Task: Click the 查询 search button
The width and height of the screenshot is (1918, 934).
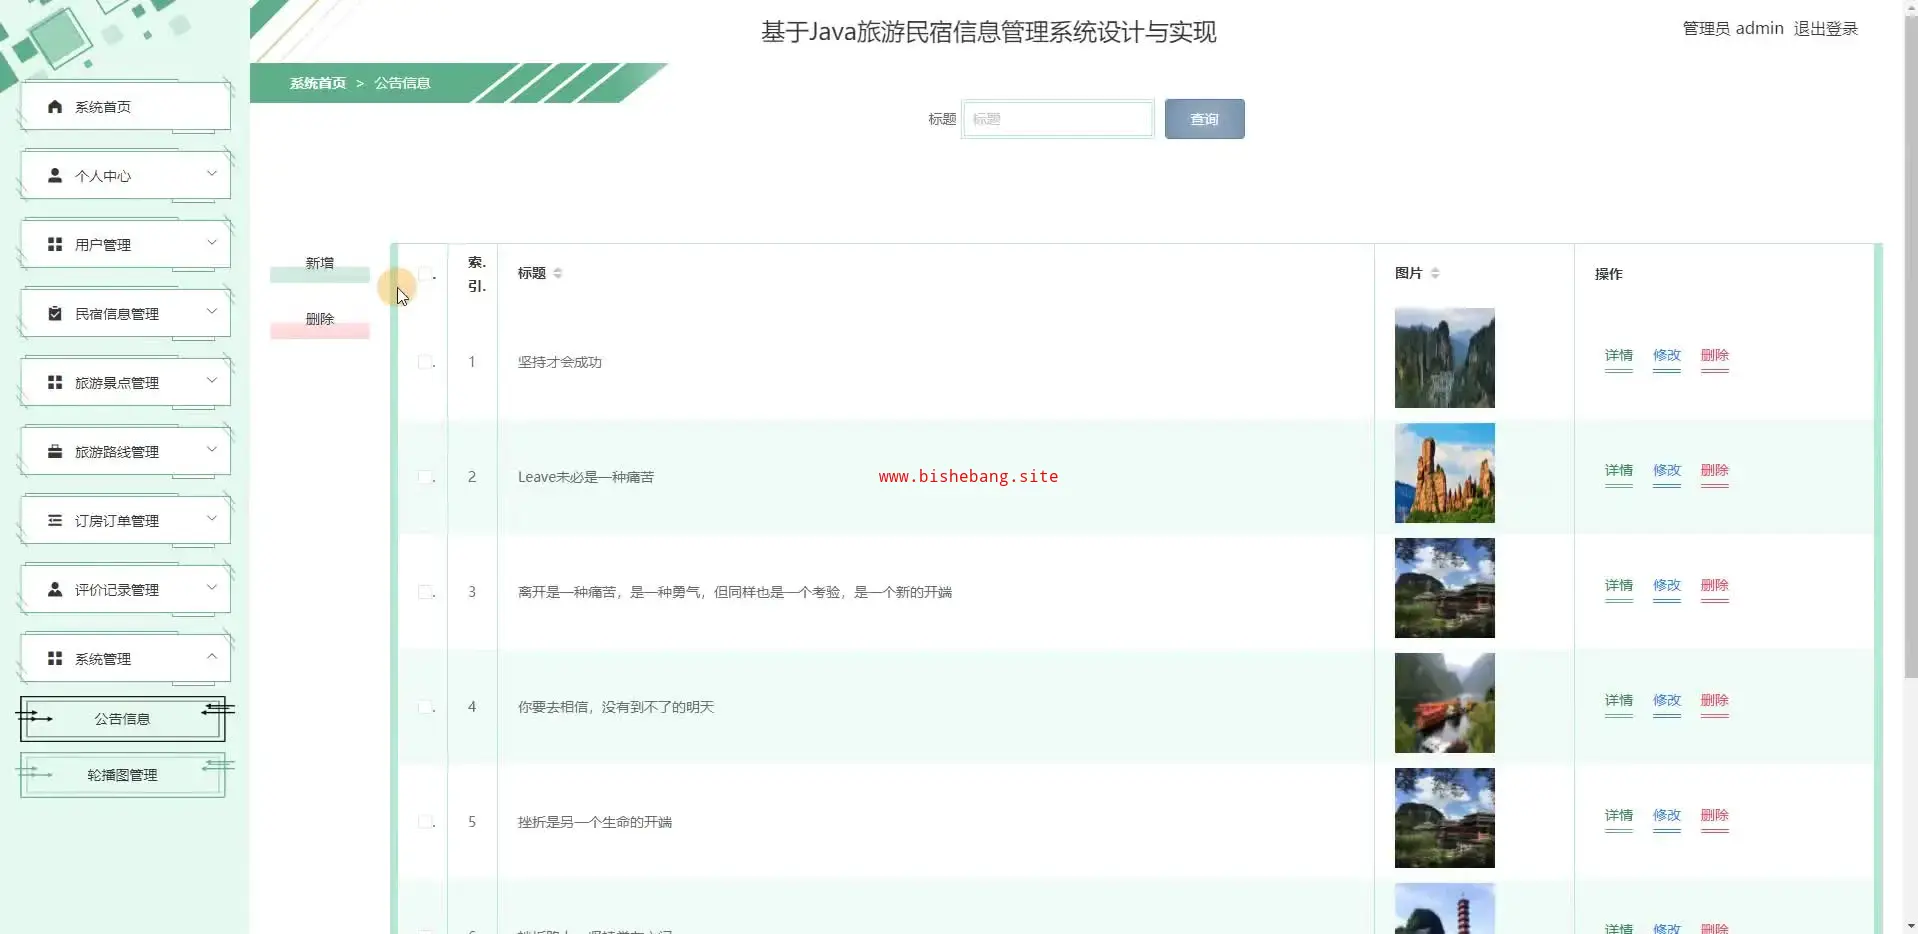Action: [x=1204, y=119]
